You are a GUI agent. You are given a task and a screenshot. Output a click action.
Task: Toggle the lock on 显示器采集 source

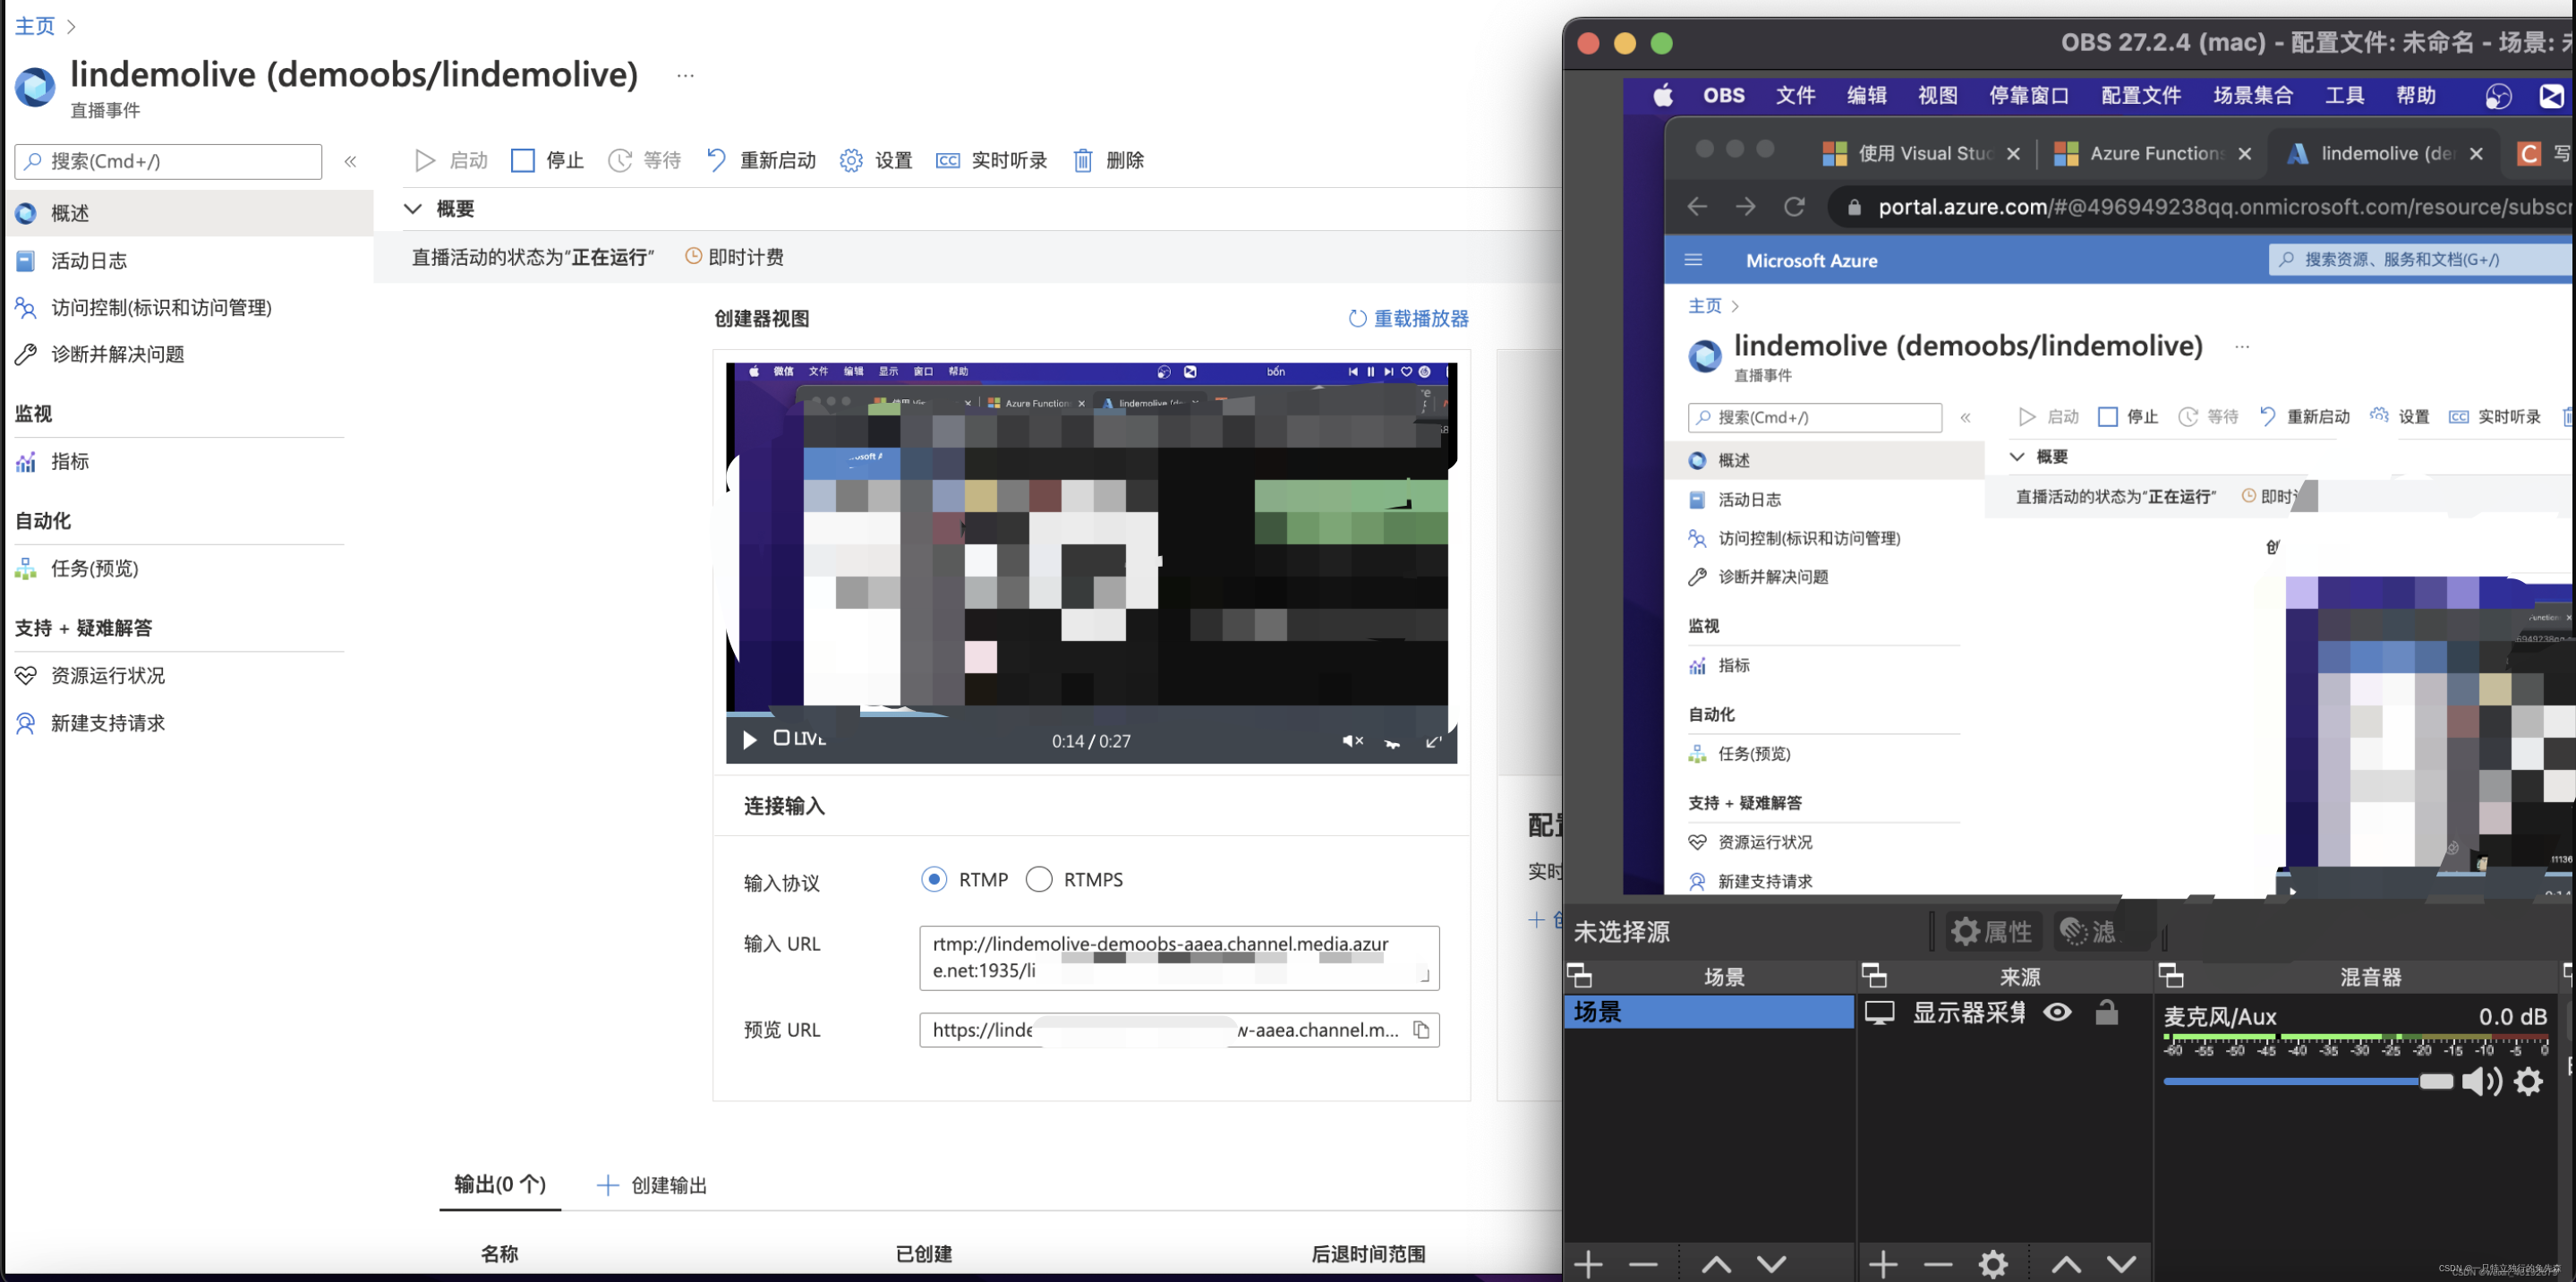2107,1012
